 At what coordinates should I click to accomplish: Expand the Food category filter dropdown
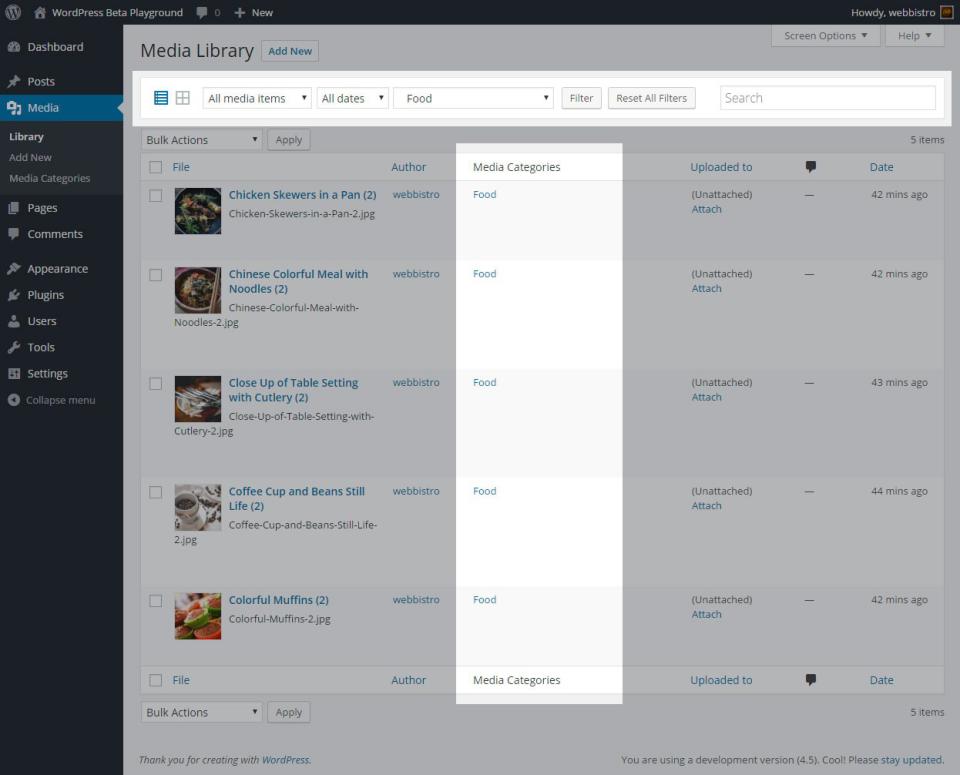[474, 98]
